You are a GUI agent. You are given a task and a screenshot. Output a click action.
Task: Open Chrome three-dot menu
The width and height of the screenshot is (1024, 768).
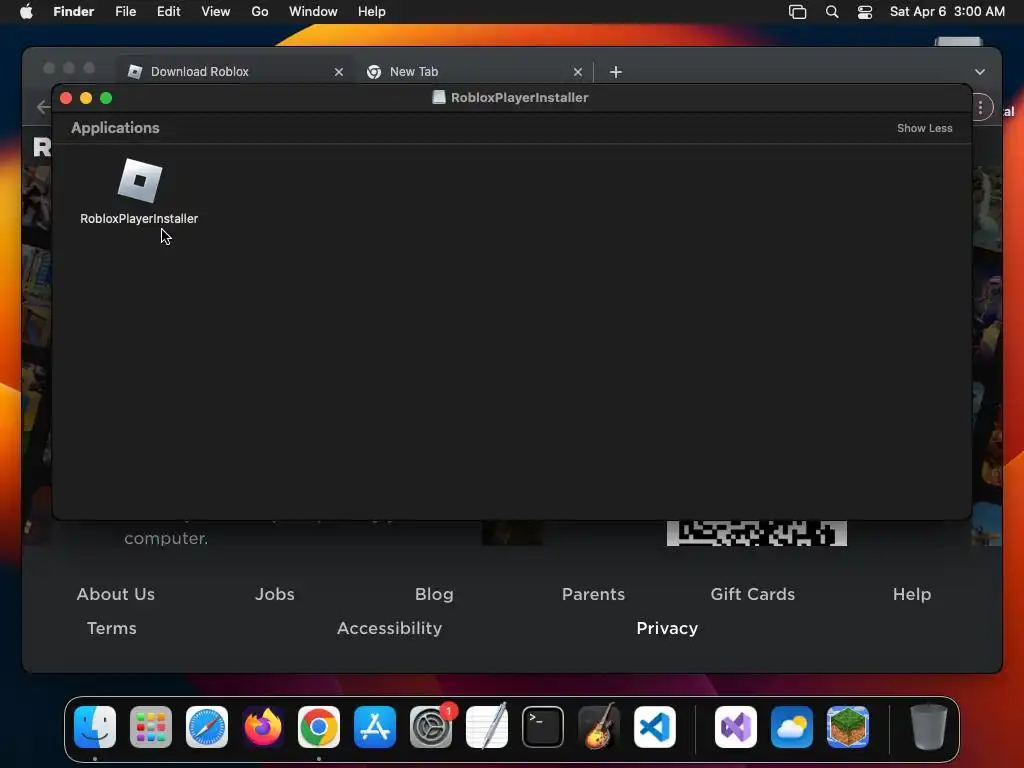(x=980, y=108)
